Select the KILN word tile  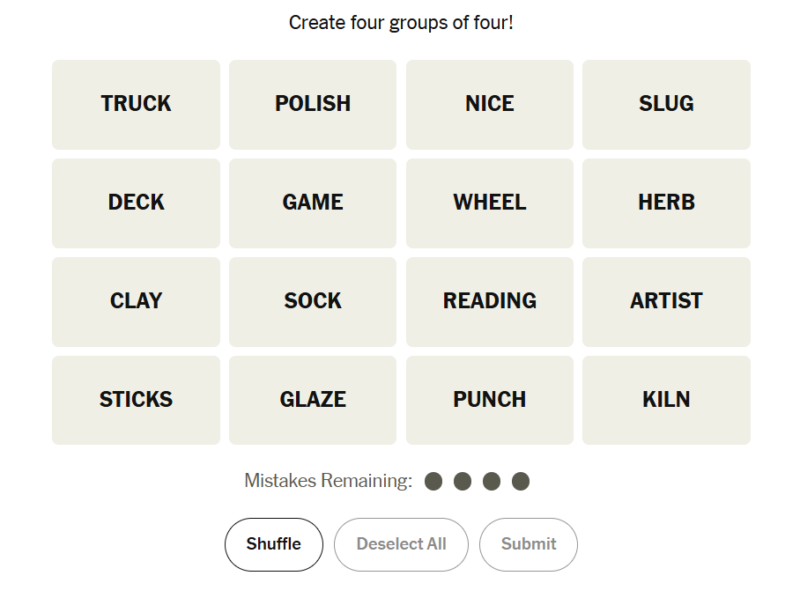(x=666, y=400)
